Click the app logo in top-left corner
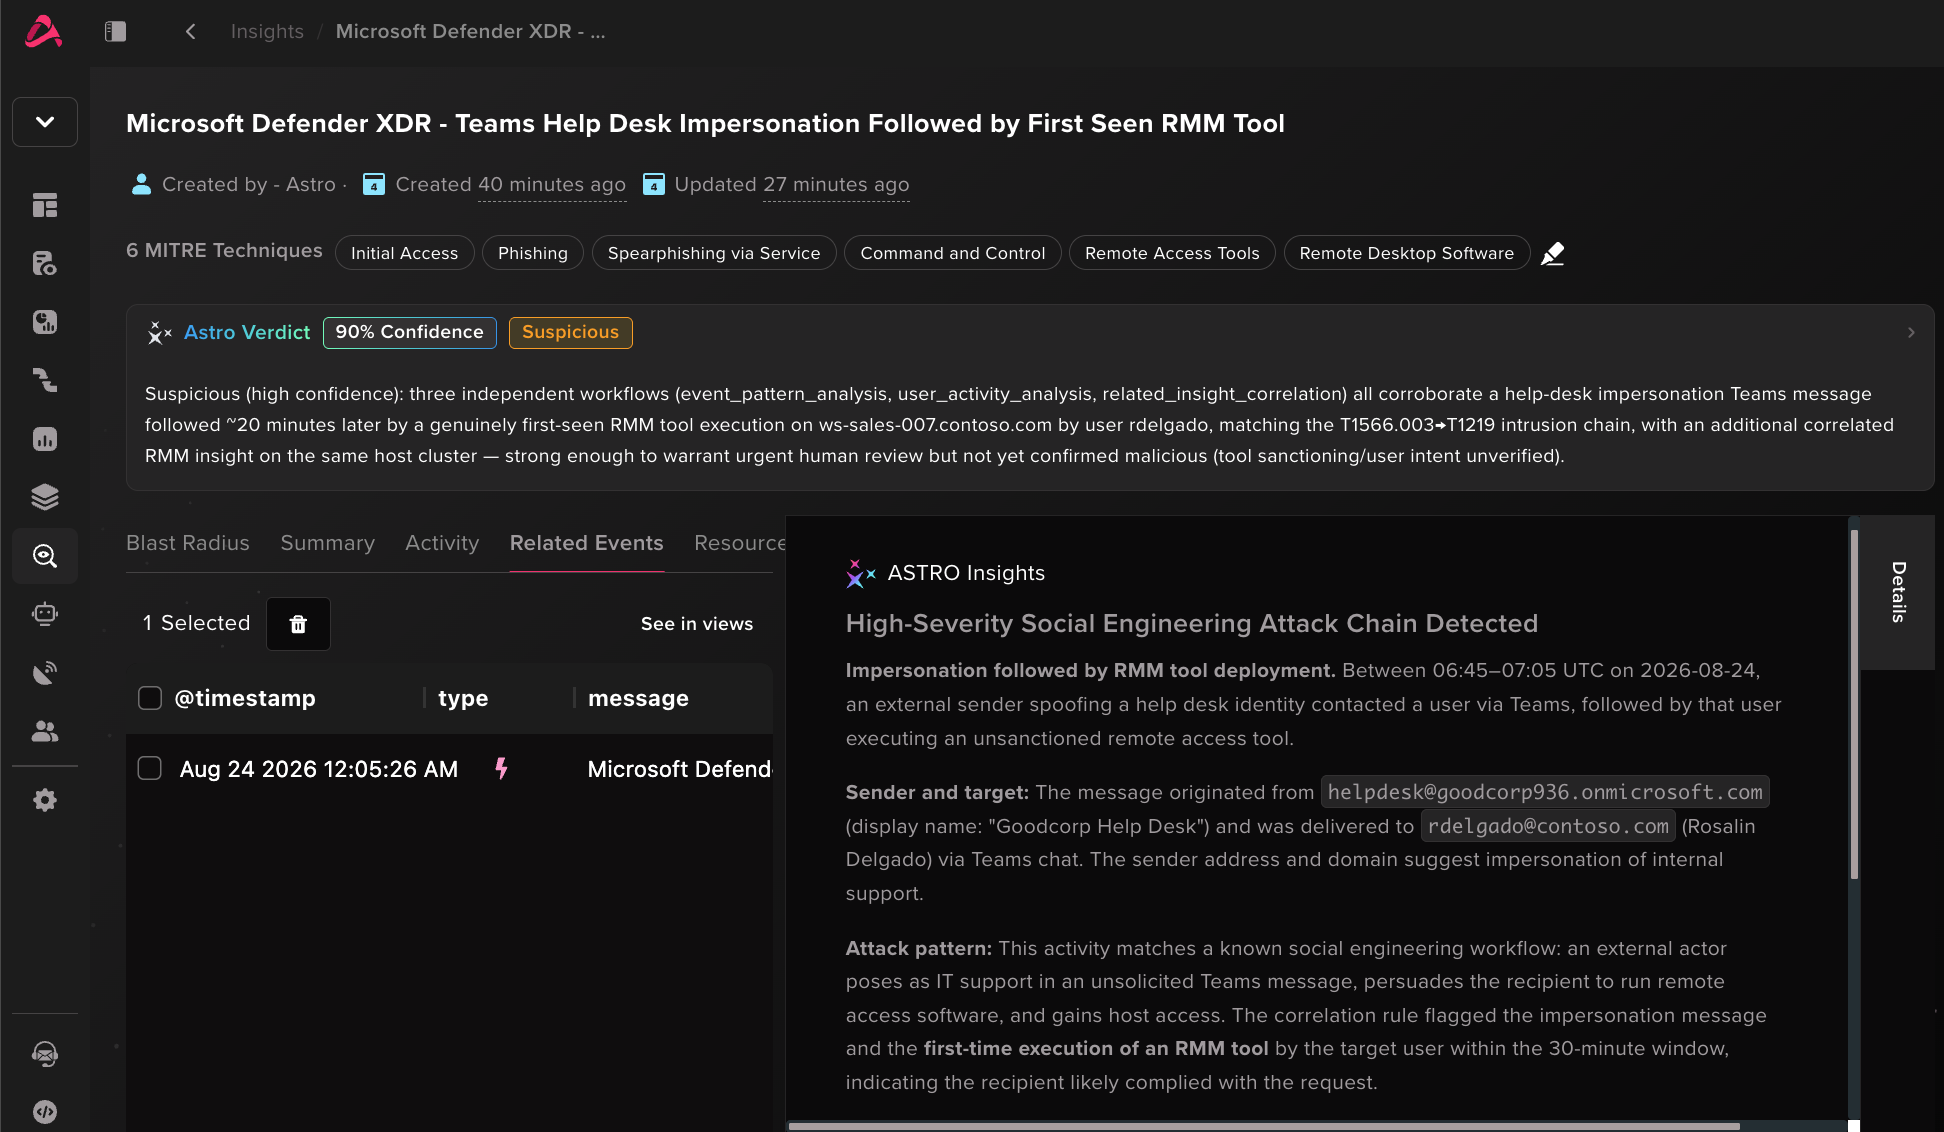 pos(43,32)
